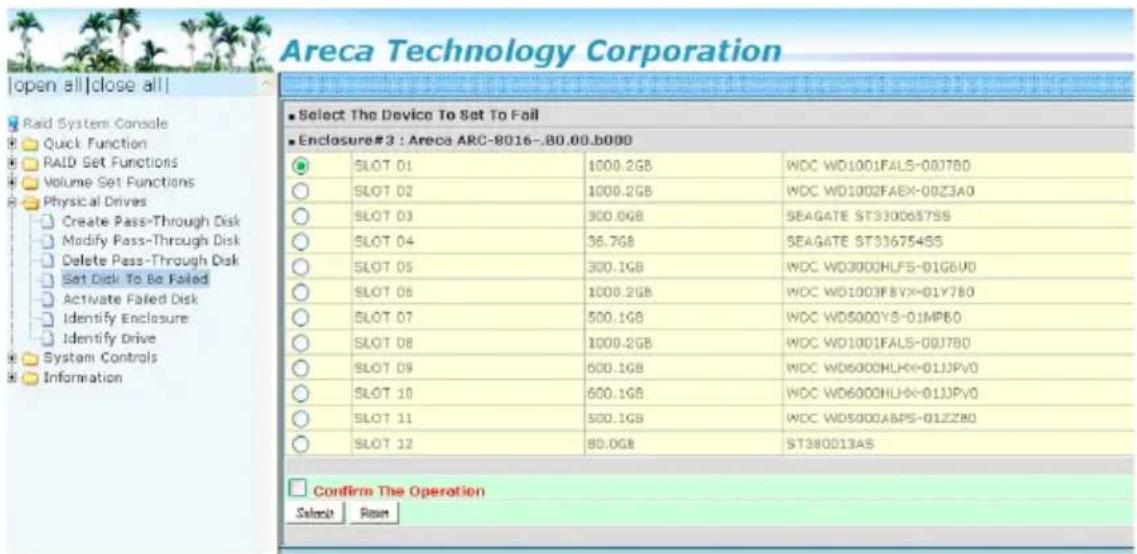
Task: Click the SEAGATE ST3300657SS model text
Action: coord(868,216)
